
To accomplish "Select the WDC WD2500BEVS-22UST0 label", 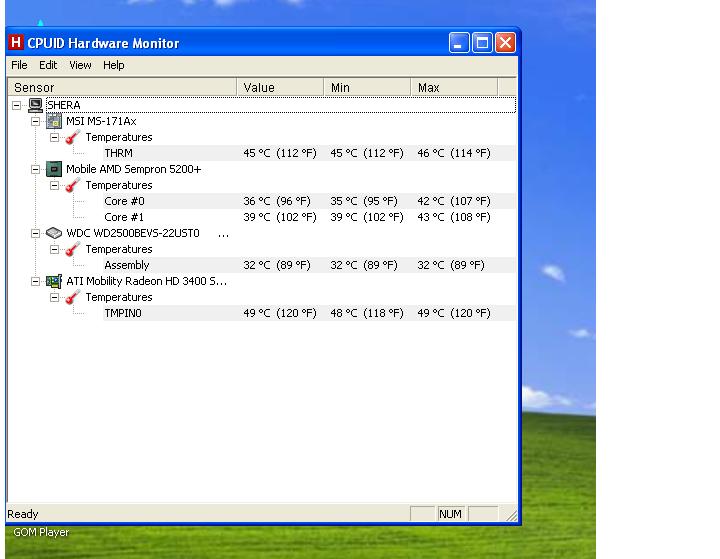I will pos(133,233).
